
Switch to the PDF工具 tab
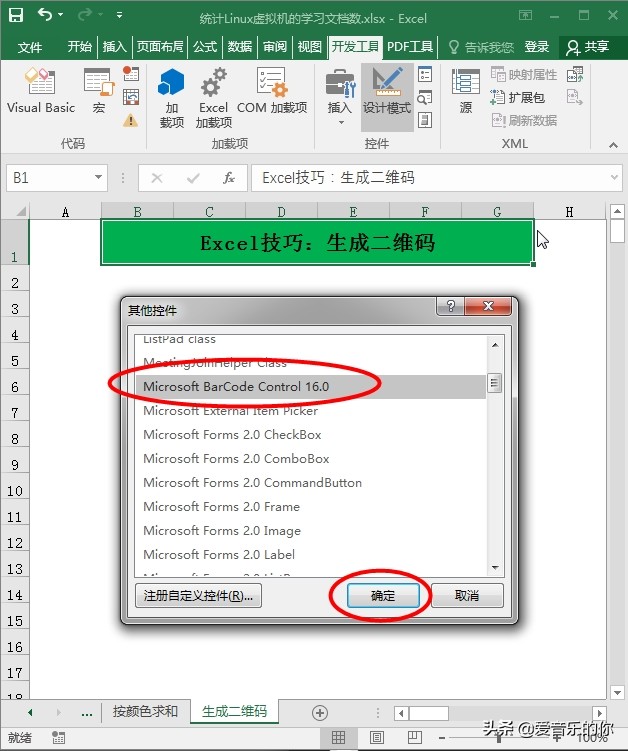(x=410, y=46)
